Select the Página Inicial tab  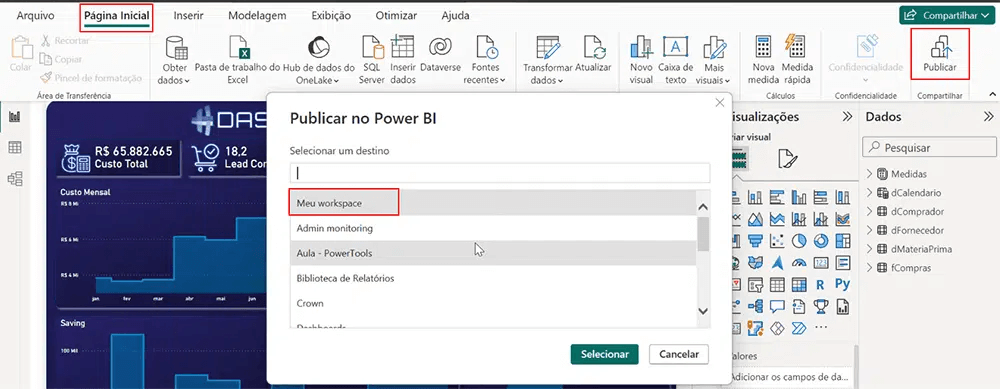pos(117,15)
